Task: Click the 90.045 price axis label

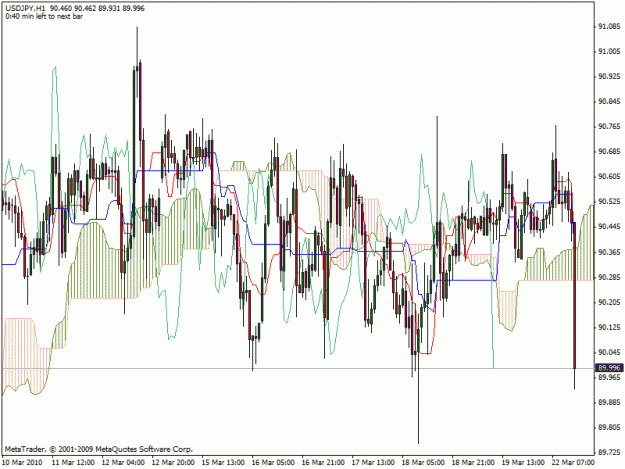Action: click(609, 352)
